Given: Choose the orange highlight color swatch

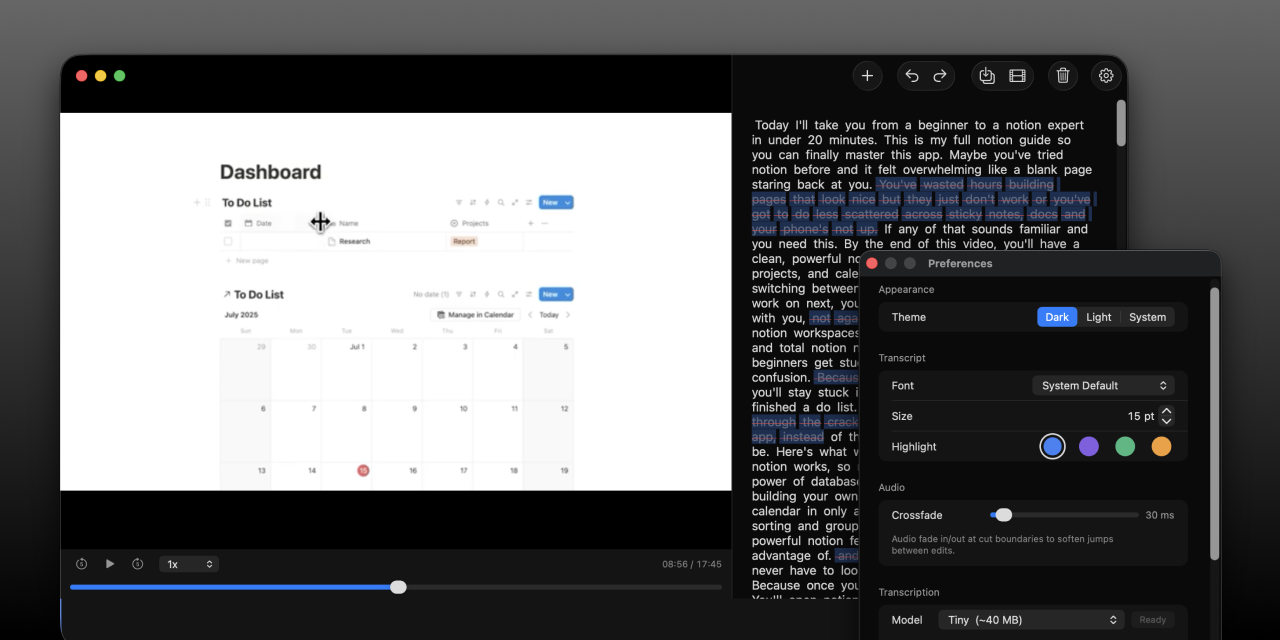Looking at the screenshot, I should pos(1161,447).
